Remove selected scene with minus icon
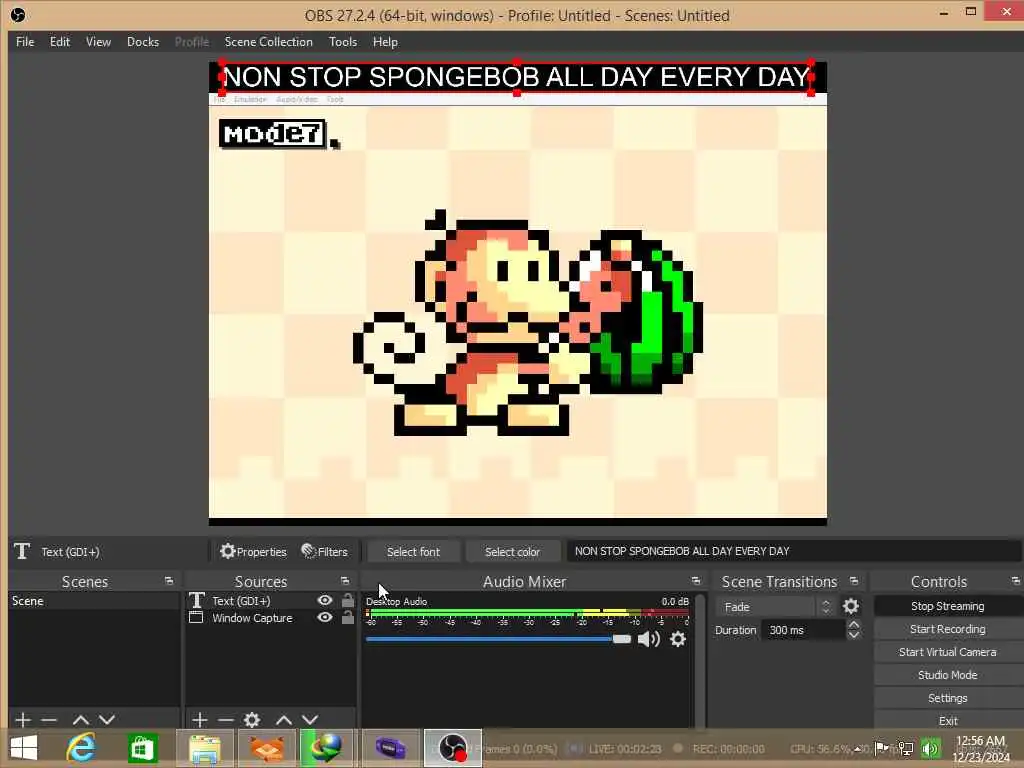The height and width of the screenshot is (768, 1024). click(49, 720)
